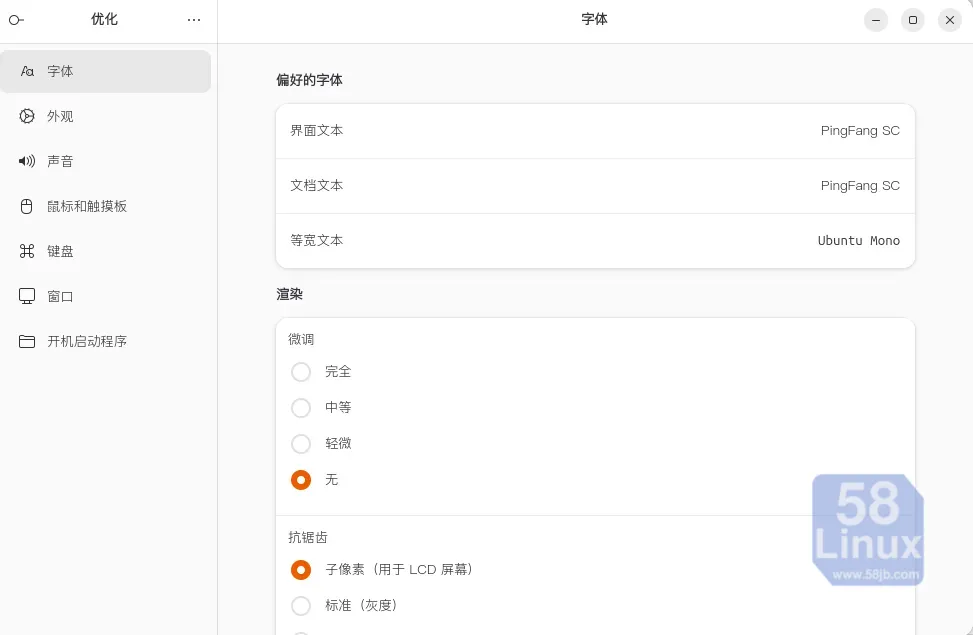This screenshot has width=973, height=635.
Task: Go to 鼠标和触摸板 settings
Action: pos(105,206)
